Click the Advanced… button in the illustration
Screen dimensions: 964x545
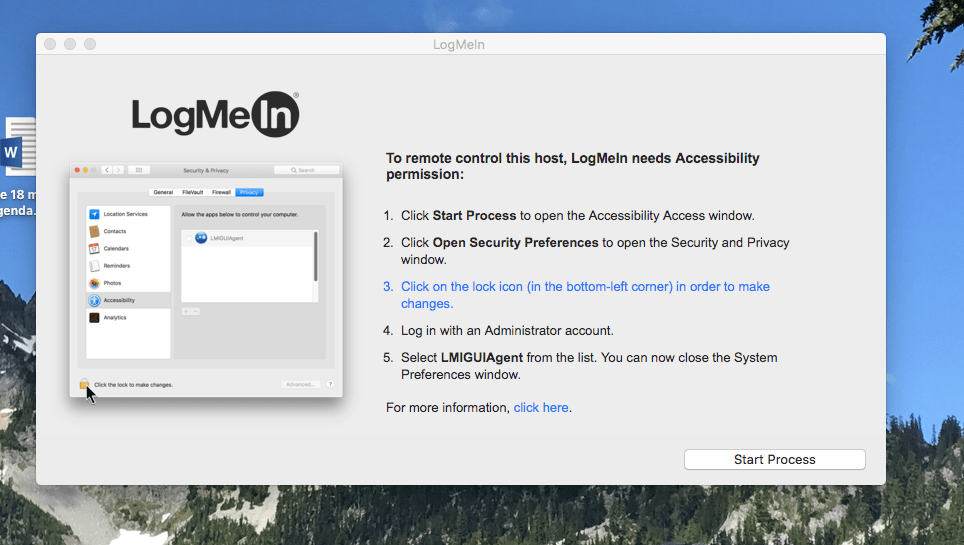(x=301, y=384)
